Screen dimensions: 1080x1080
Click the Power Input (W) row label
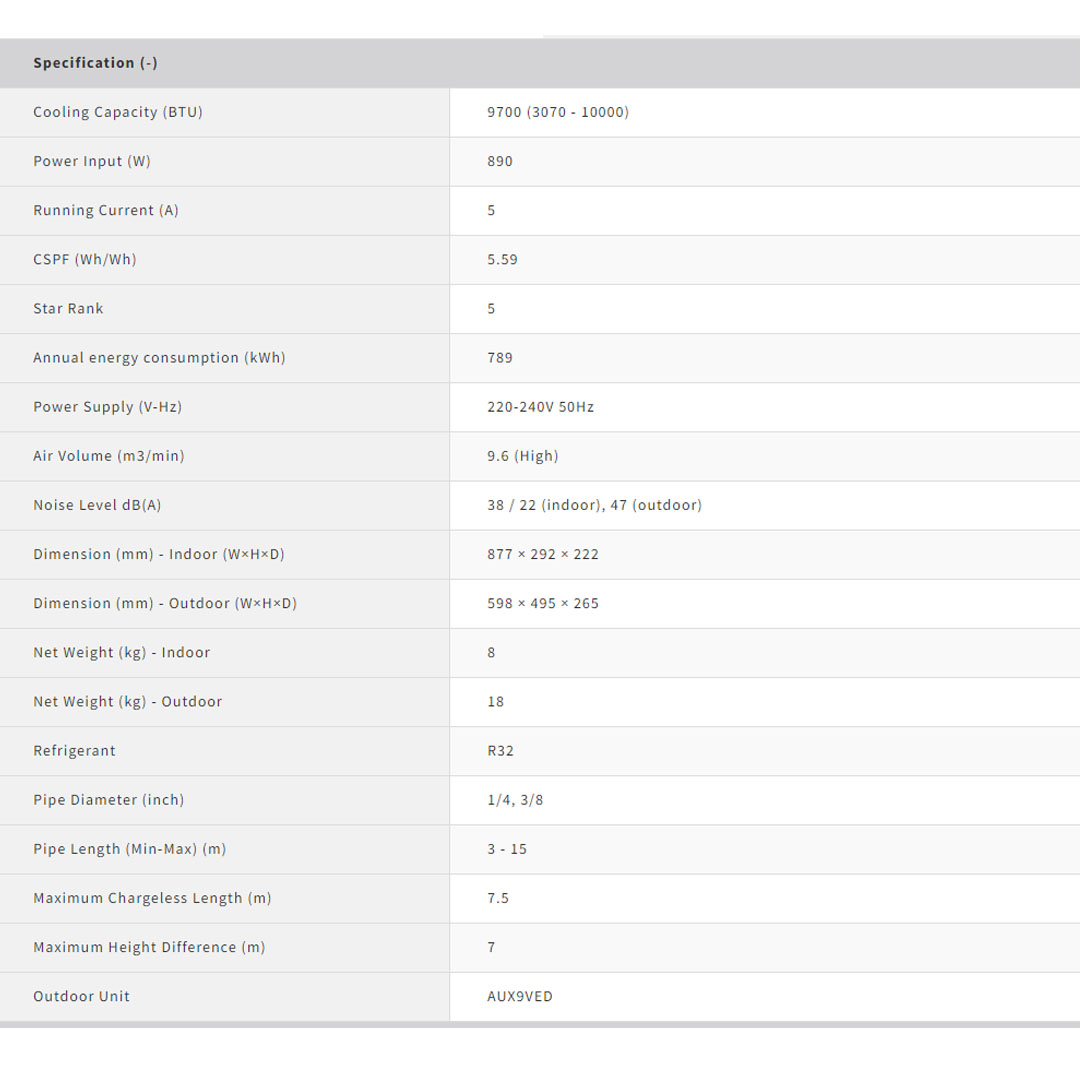[92, 161]
